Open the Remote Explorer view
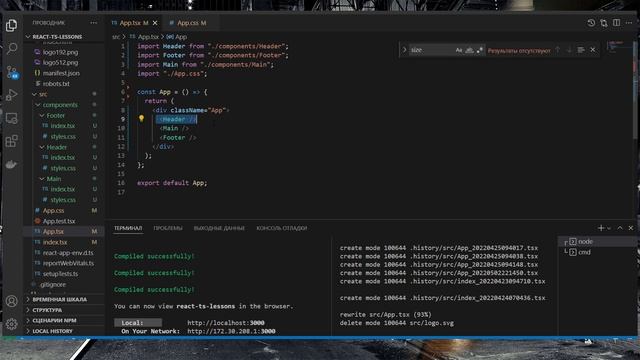The height and width of the screenshot is (360, 640). (11, 118)
